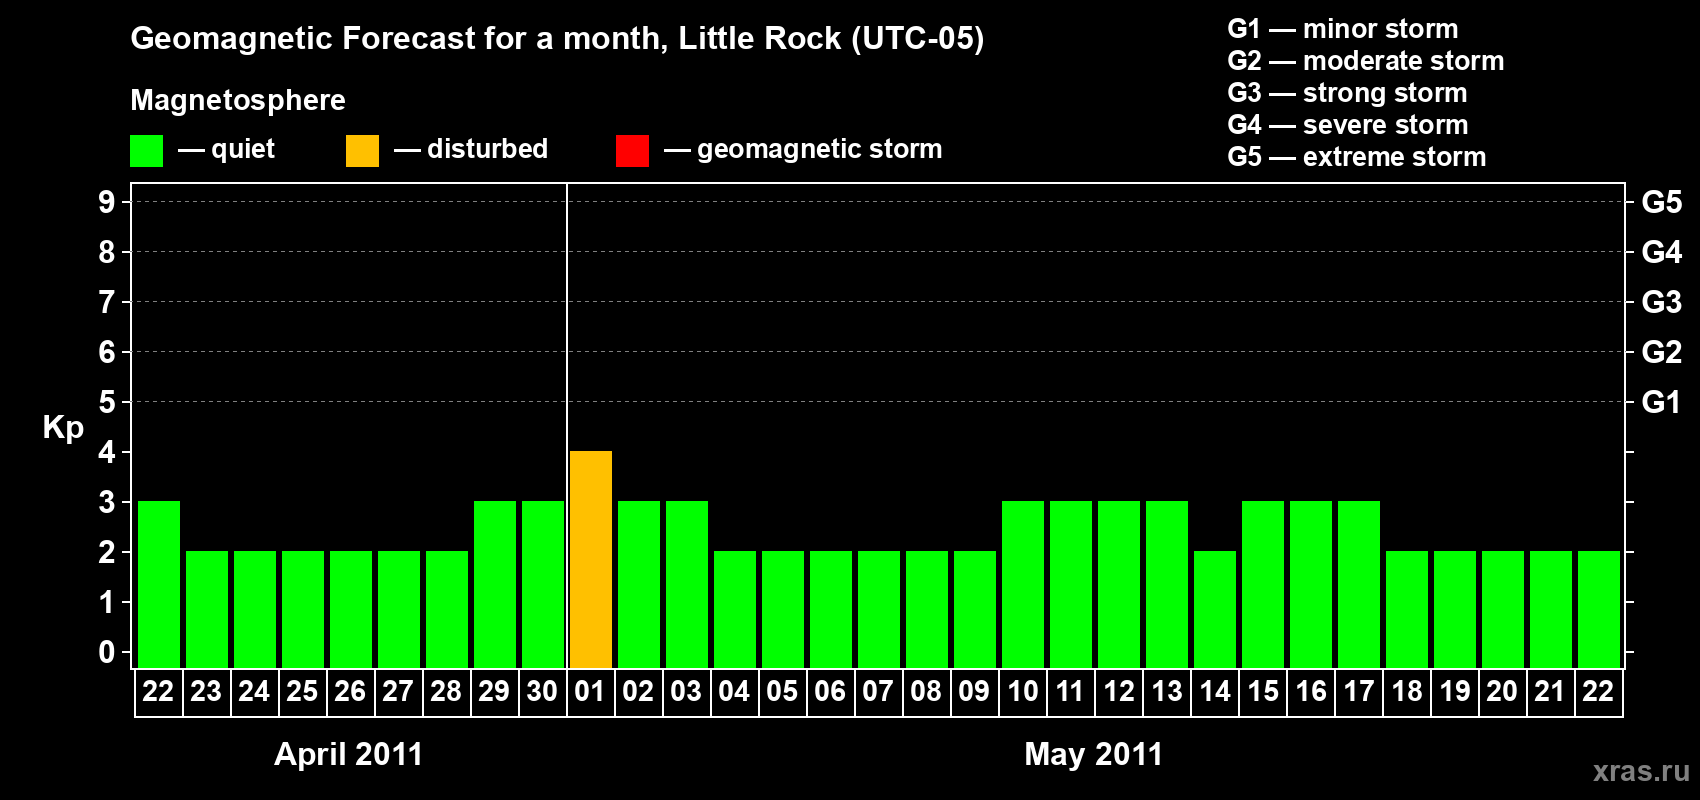Click the date cell 25 in April
The width and height of the screenshot is (1700, 800).
pos(302,692)
